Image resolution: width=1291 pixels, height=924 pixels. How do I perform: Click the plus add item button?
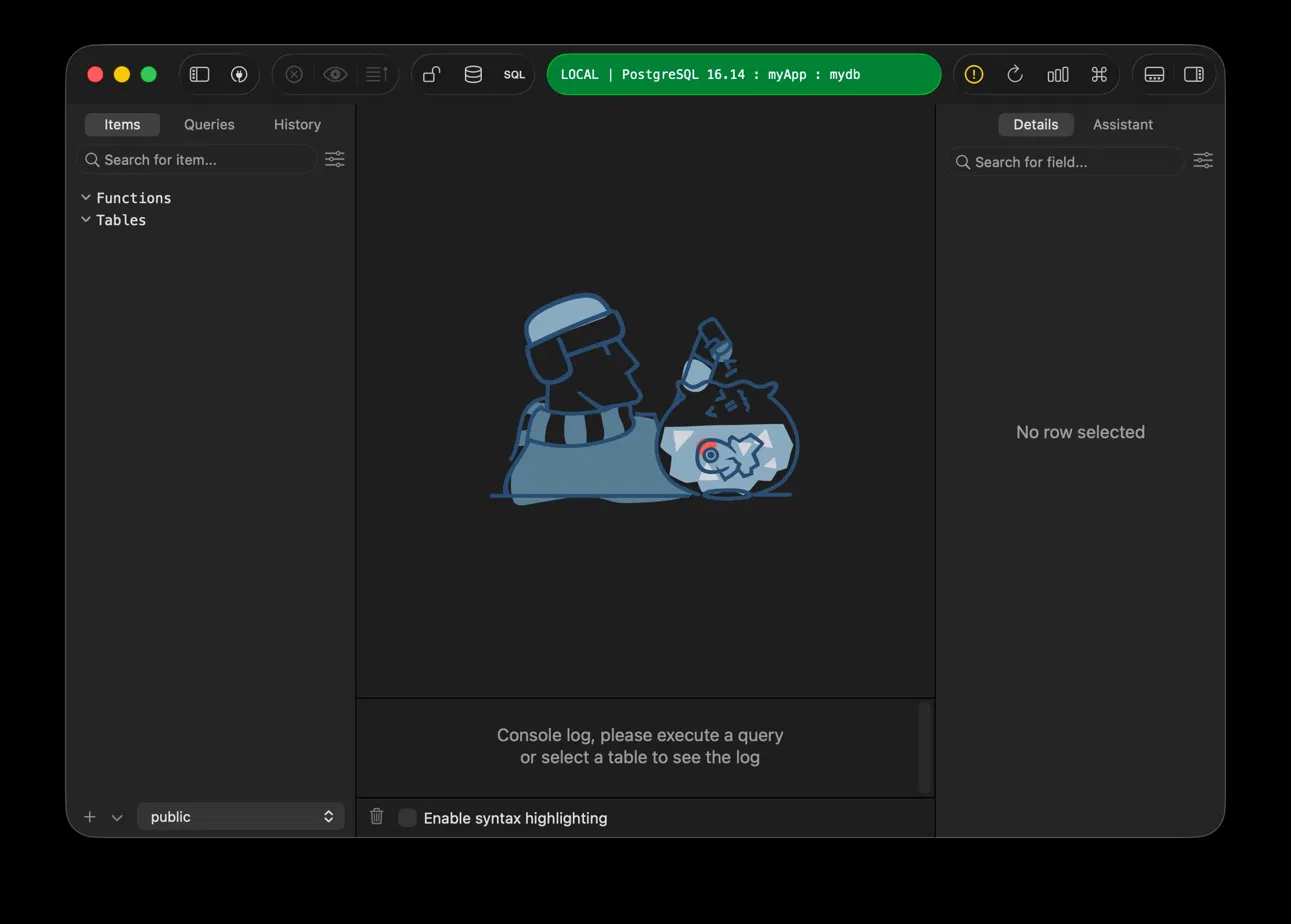click(89, 817)
